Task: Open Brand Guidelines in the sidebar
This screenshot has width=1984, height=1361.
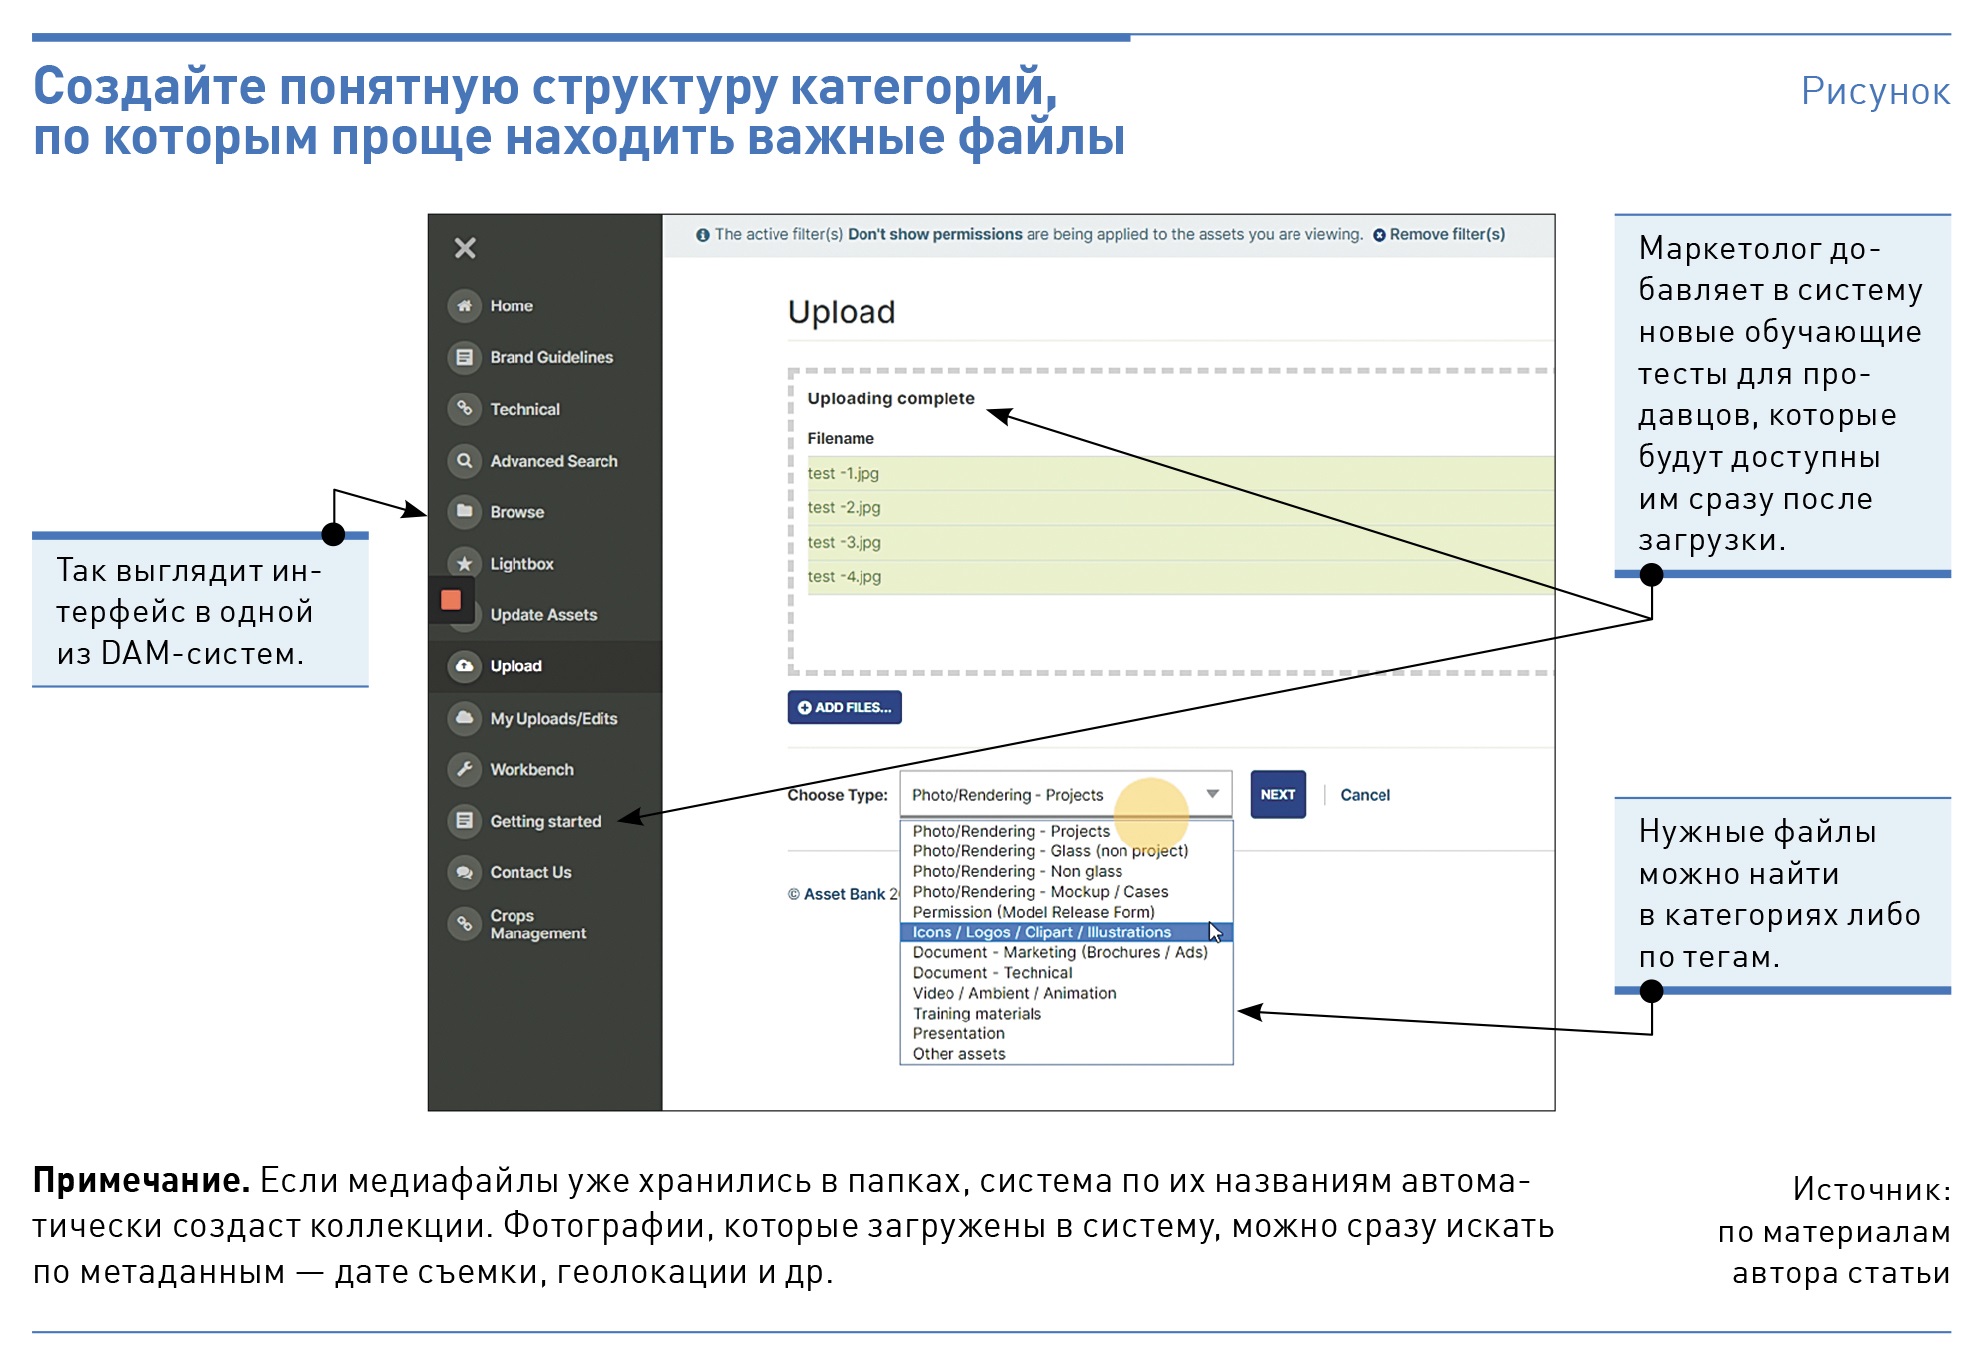Action: [x=551, y=357]
